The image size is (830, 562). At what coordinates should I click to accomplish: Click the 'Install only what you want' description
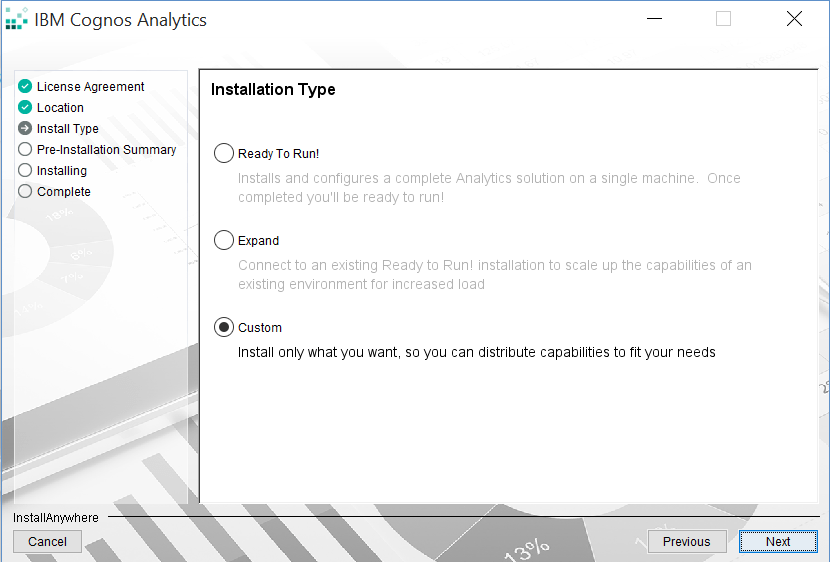(476, 352)
